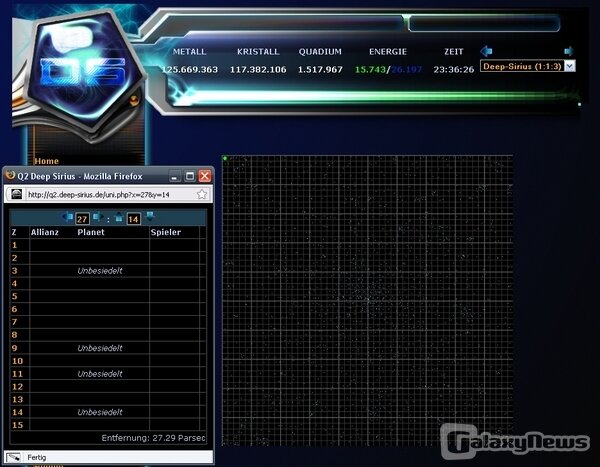The width and height of the screenshot is (600, 467).
Task: Click the up arrow beside Y coordinate 14
Action: 119,217
